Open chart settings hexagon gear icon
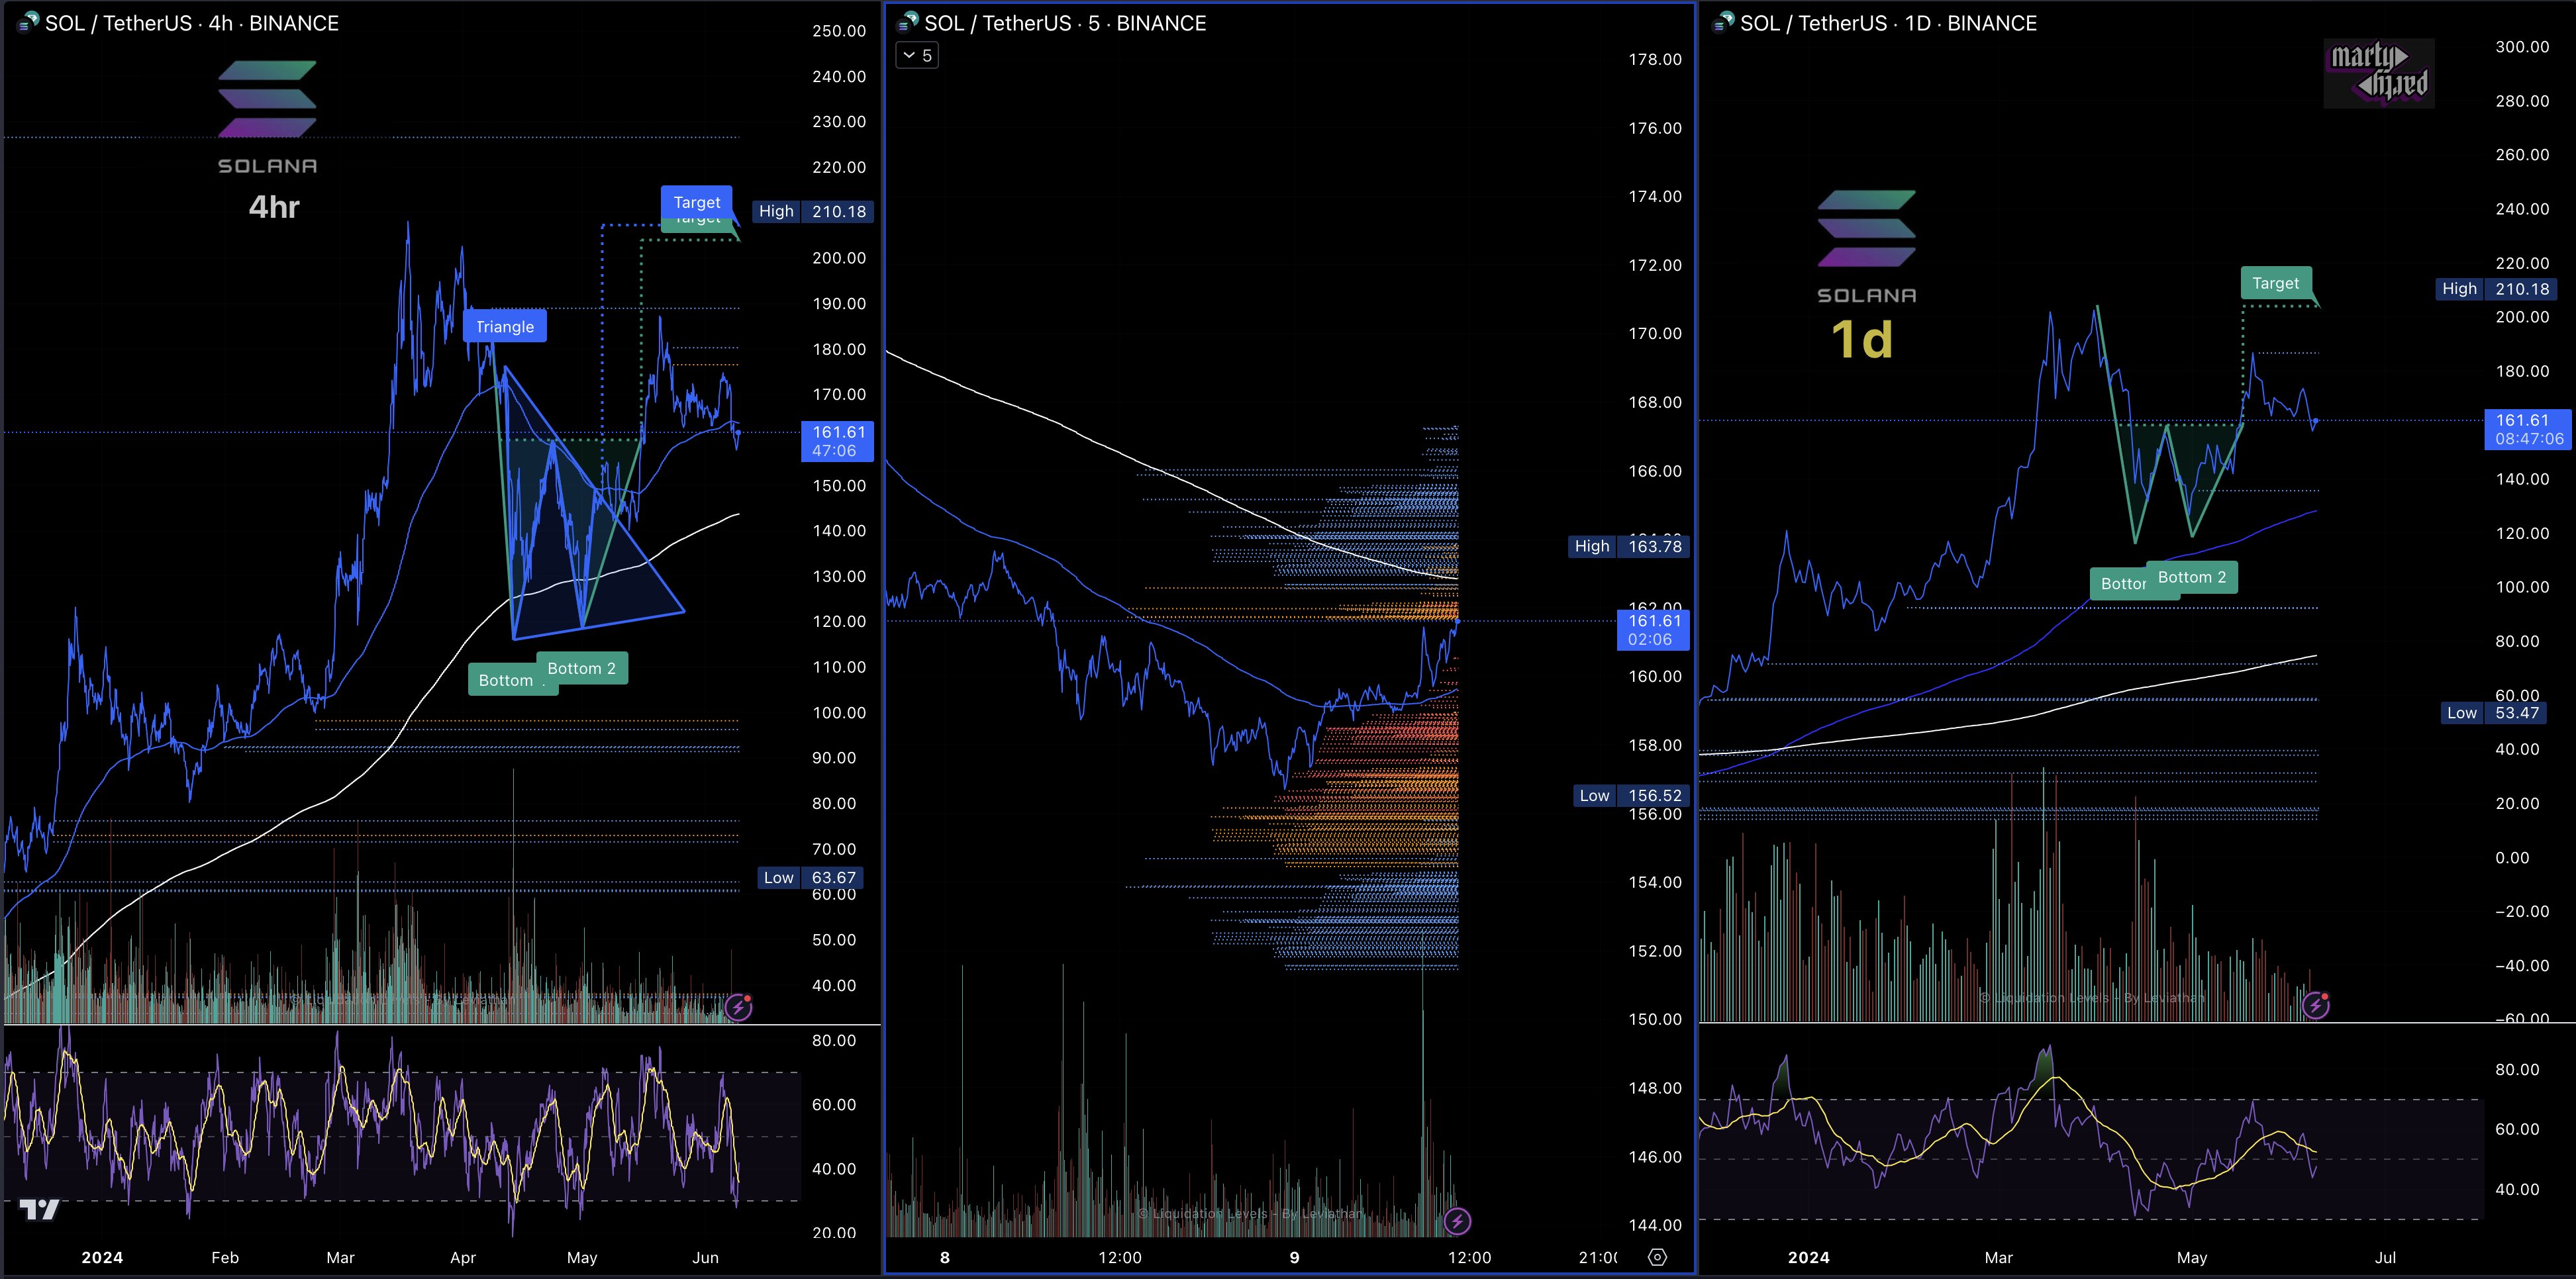 [x=1657, y=1257]
